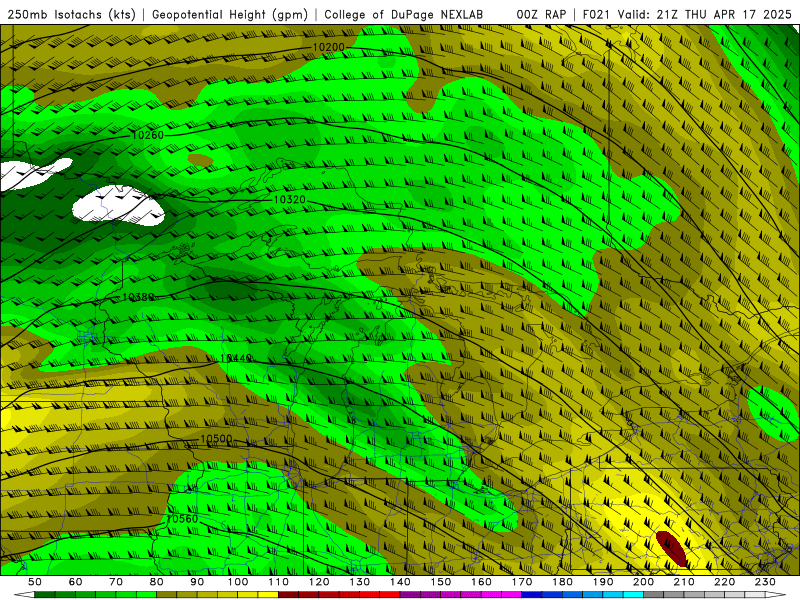The width and height of the screenshot is (800, 600).
Task: Click the 50 kt colorbar label
Action: [35, 582]
